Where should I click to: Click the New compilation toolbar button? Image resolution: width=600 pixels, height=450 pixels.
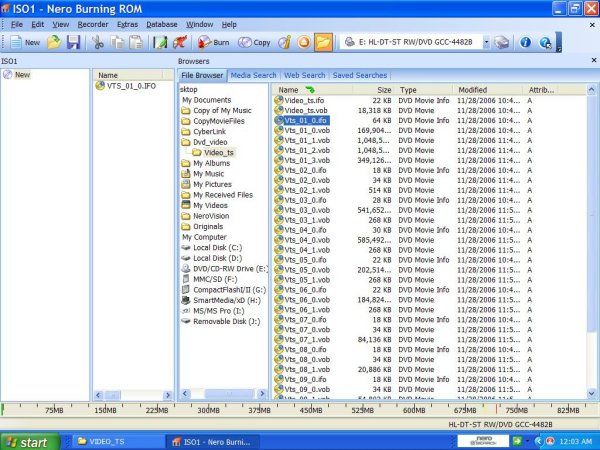(24, 42)
